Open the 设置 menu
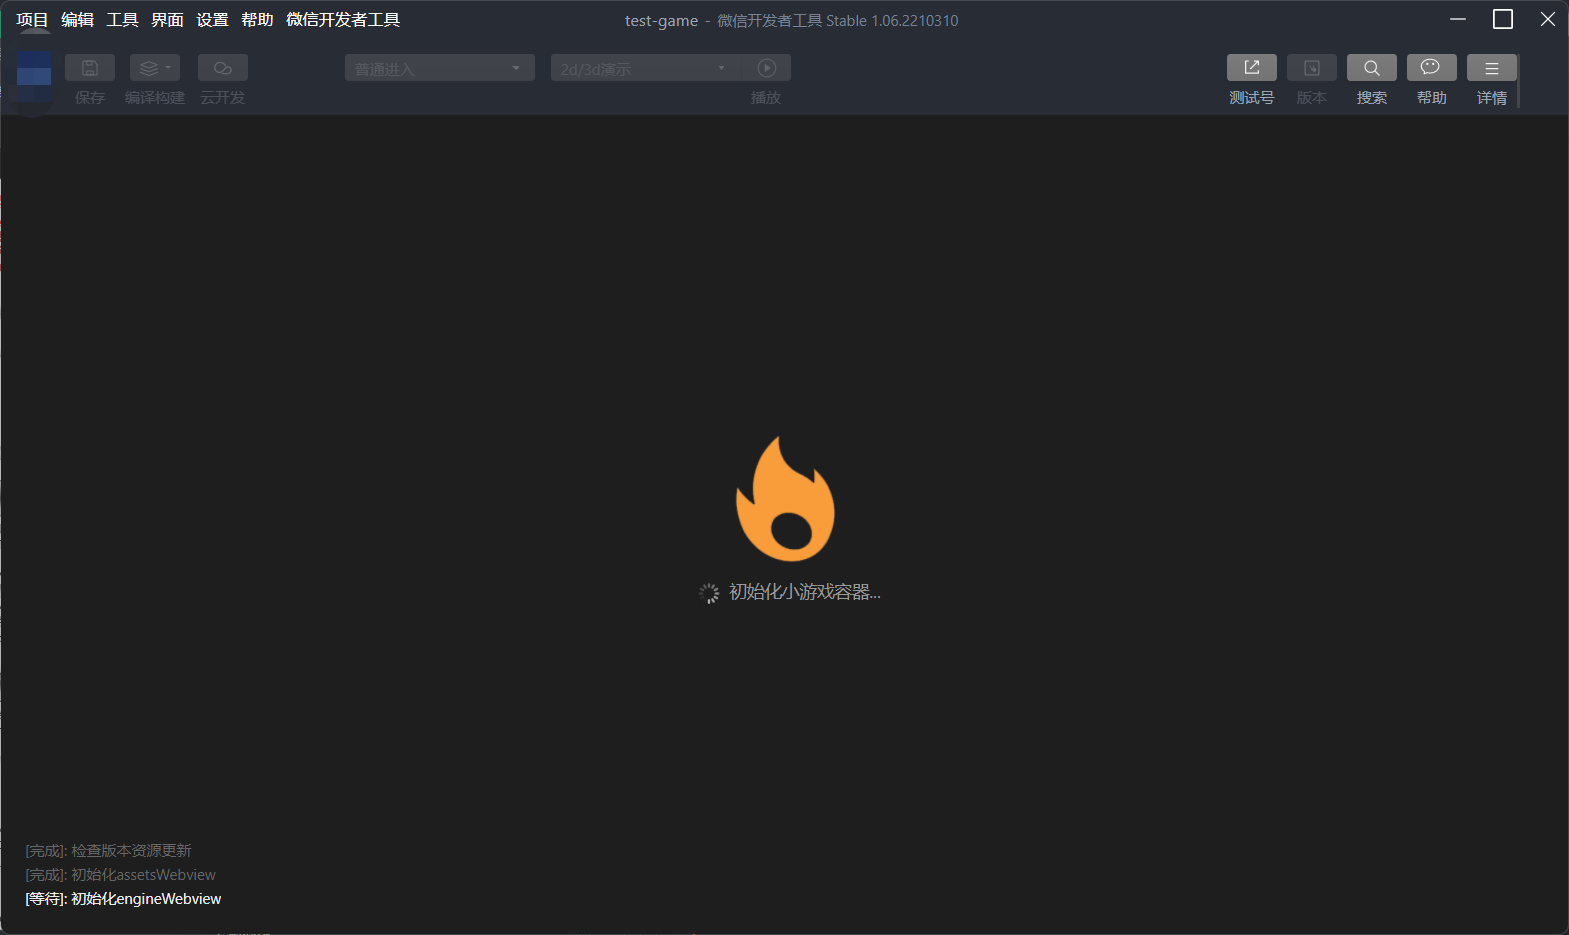The height and width of the screenshot is (935, 1569). (212, 20)
